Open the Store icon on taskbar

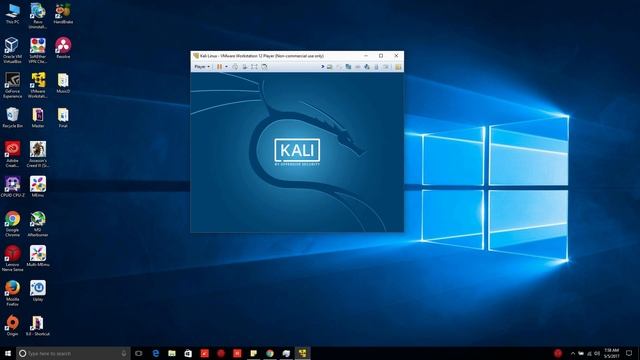point(188,353)
